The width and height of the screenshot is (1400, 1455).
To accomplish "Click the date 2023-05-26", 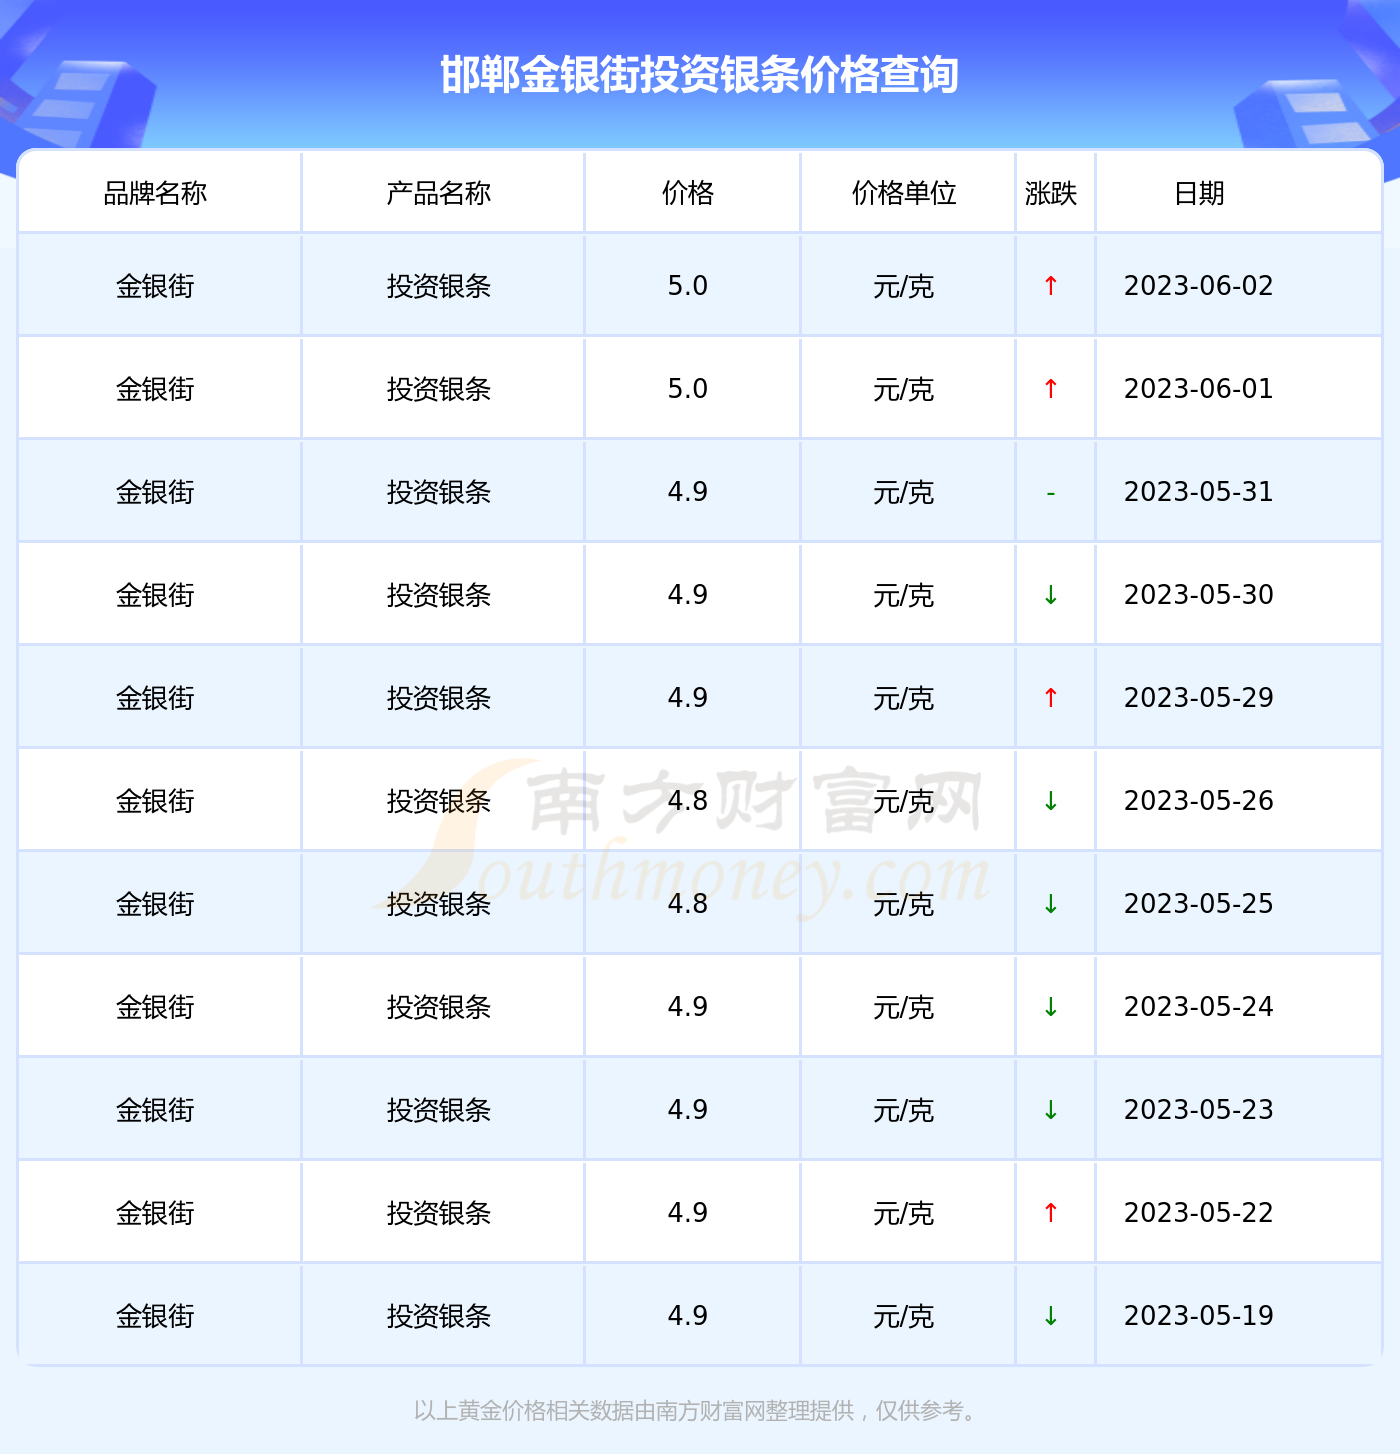I will [x=1199, y=801].
